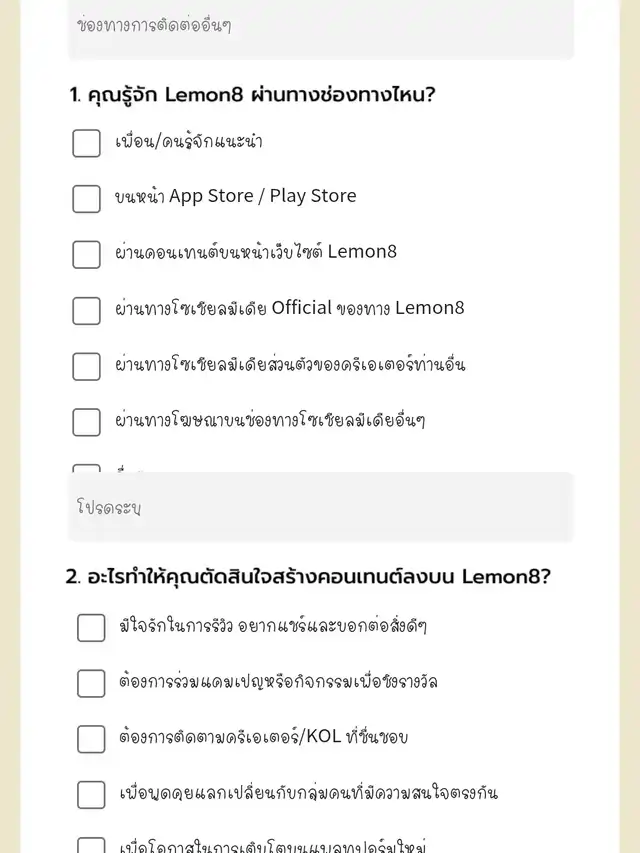Check the Official social media Lemon8 box
The image size is (640, 853).
(87, 311)
